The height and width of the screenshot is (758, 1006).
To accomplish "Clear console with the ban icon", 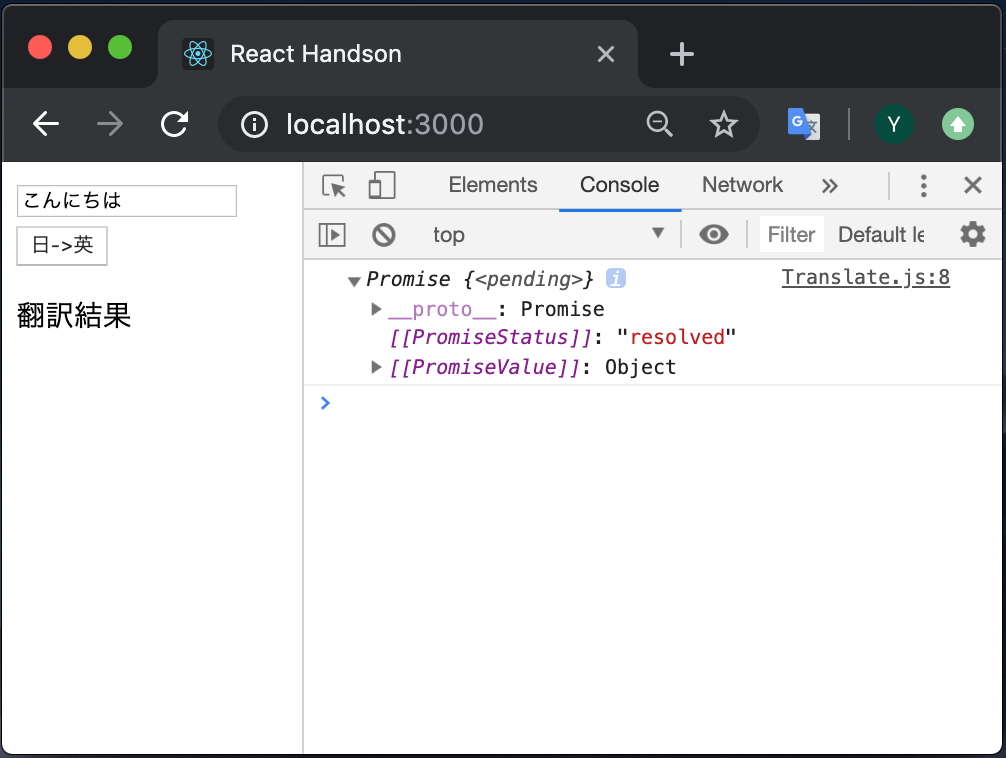I will click(x=384, y=235).
